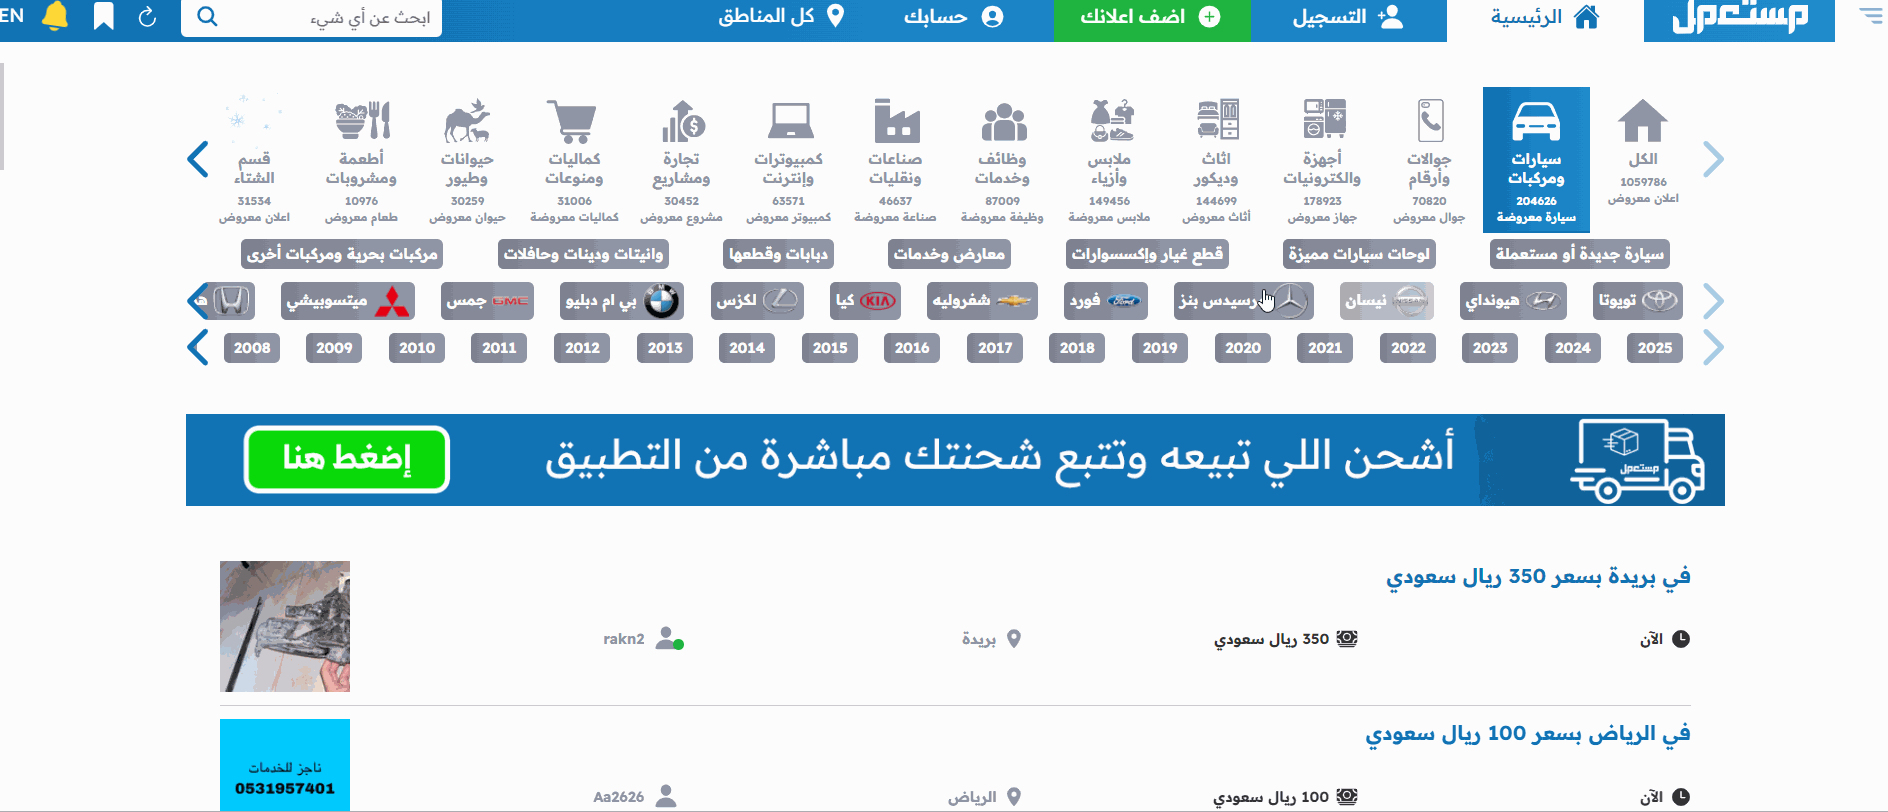1888x812 pixels.
Task: Open the Your Account menu
Action: tap(952, 18)
